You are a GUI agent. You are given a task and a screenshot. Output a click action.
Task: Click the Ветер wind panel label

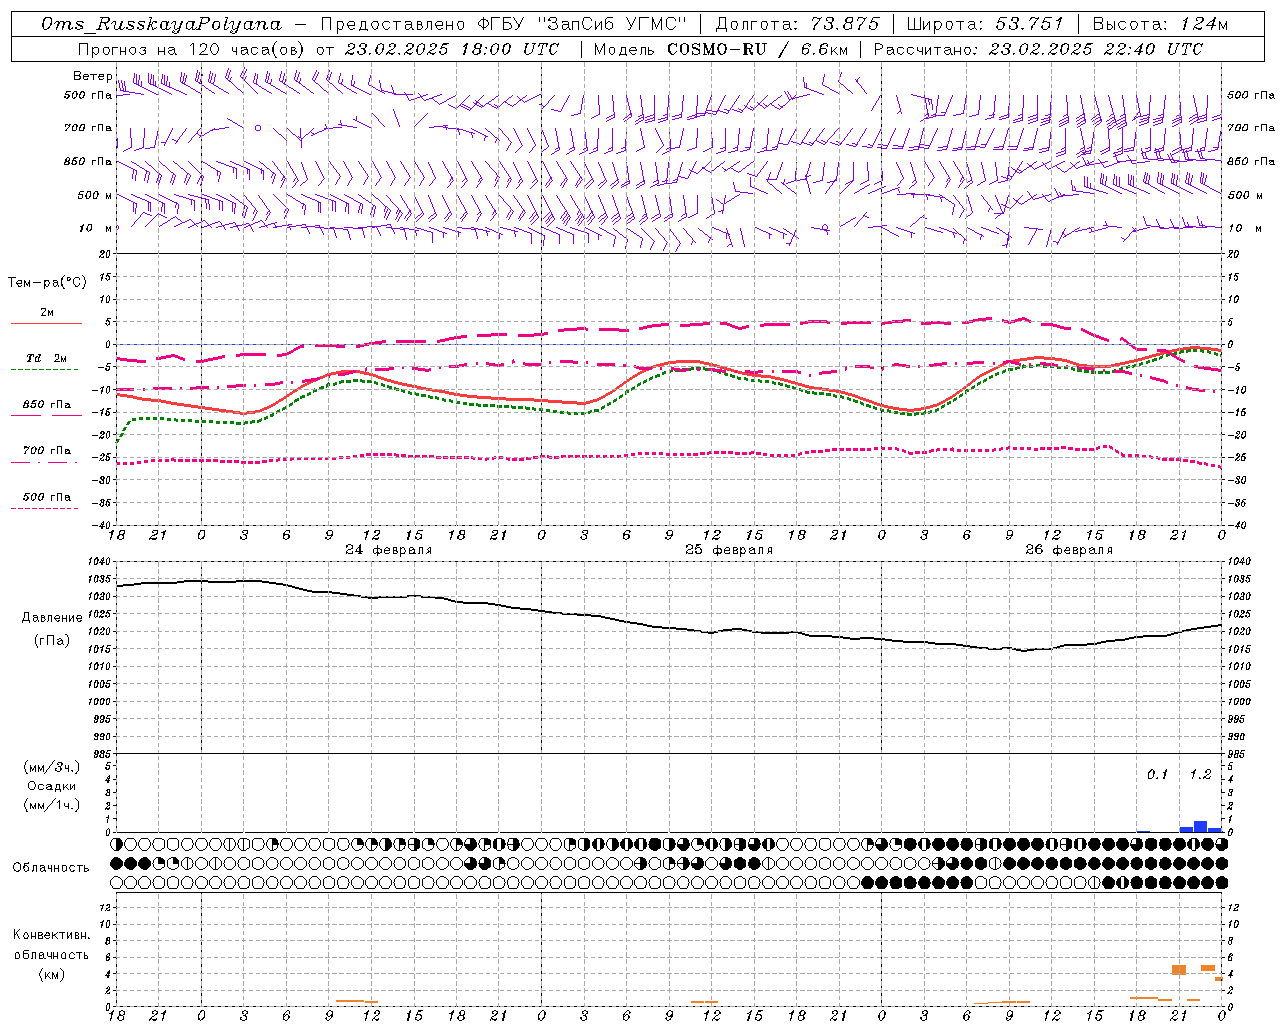tap(92, 76)
